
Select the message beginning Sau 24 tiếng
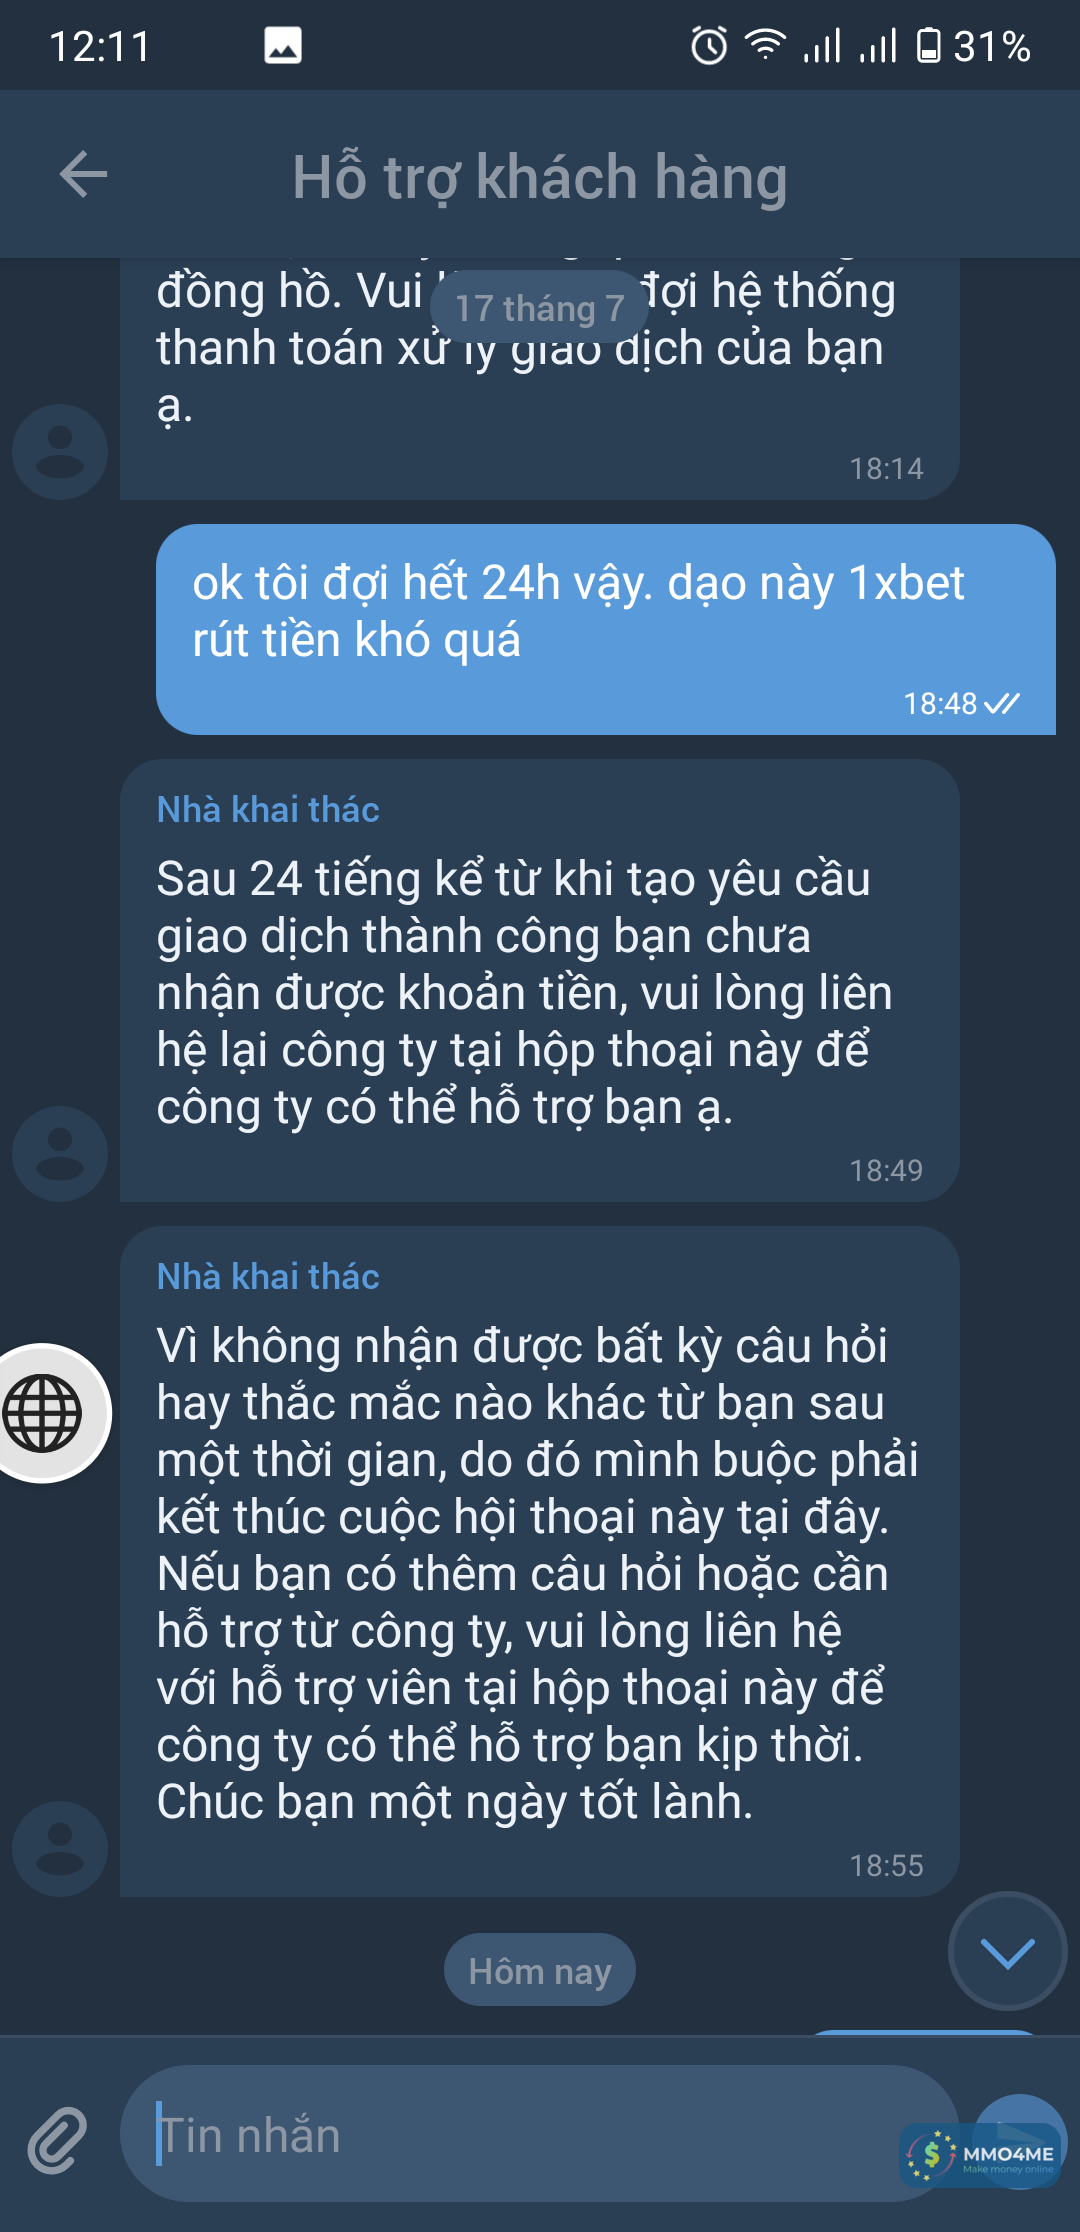pyautogui.click(x=540, y=980)
